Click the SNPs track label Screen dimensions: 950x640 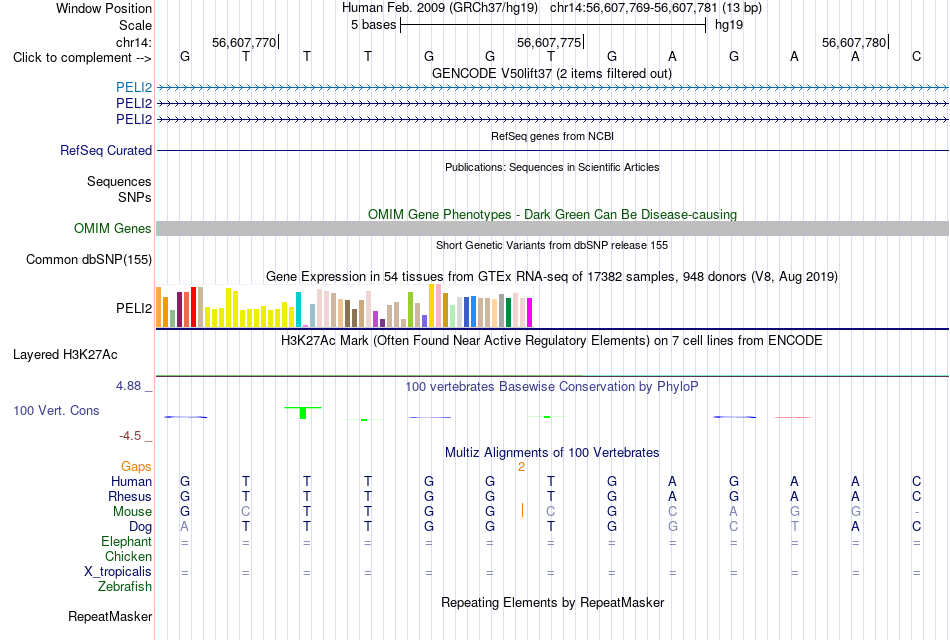(x=135, y=197)
